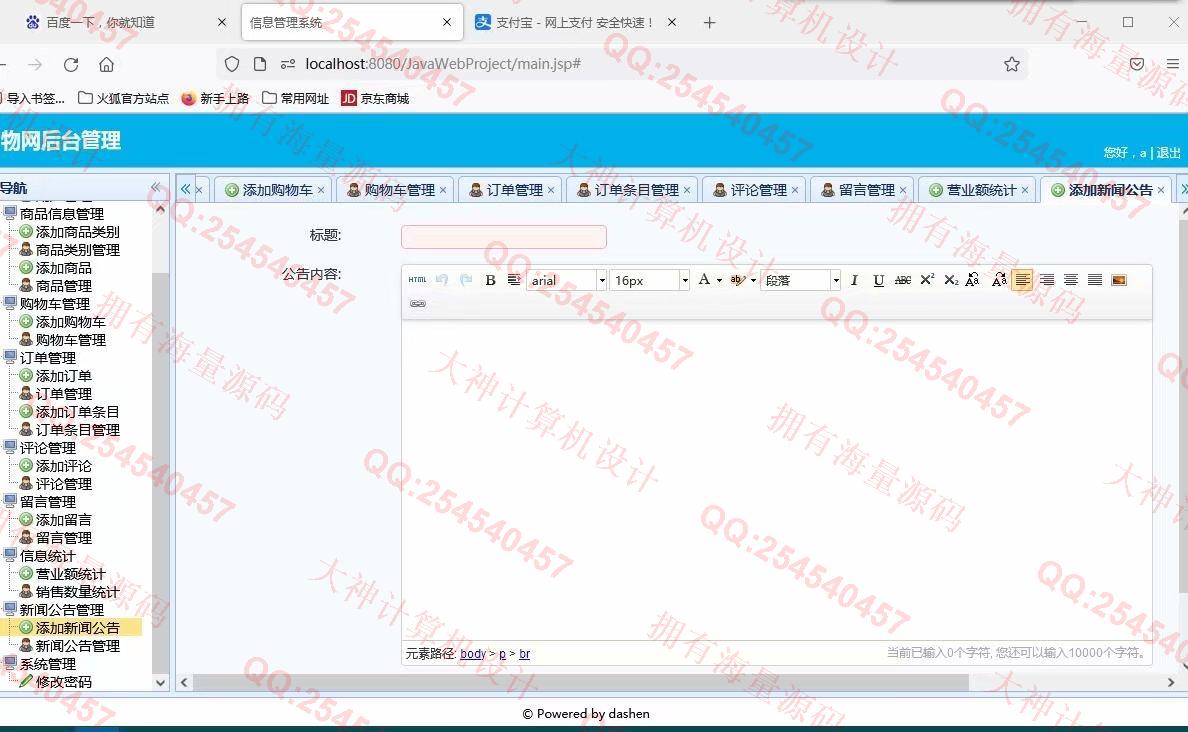The height and width of the screenshot is (732, 1188).
Task: Open 添加订单 in navigation tree
Action: (x=64, y=375)
